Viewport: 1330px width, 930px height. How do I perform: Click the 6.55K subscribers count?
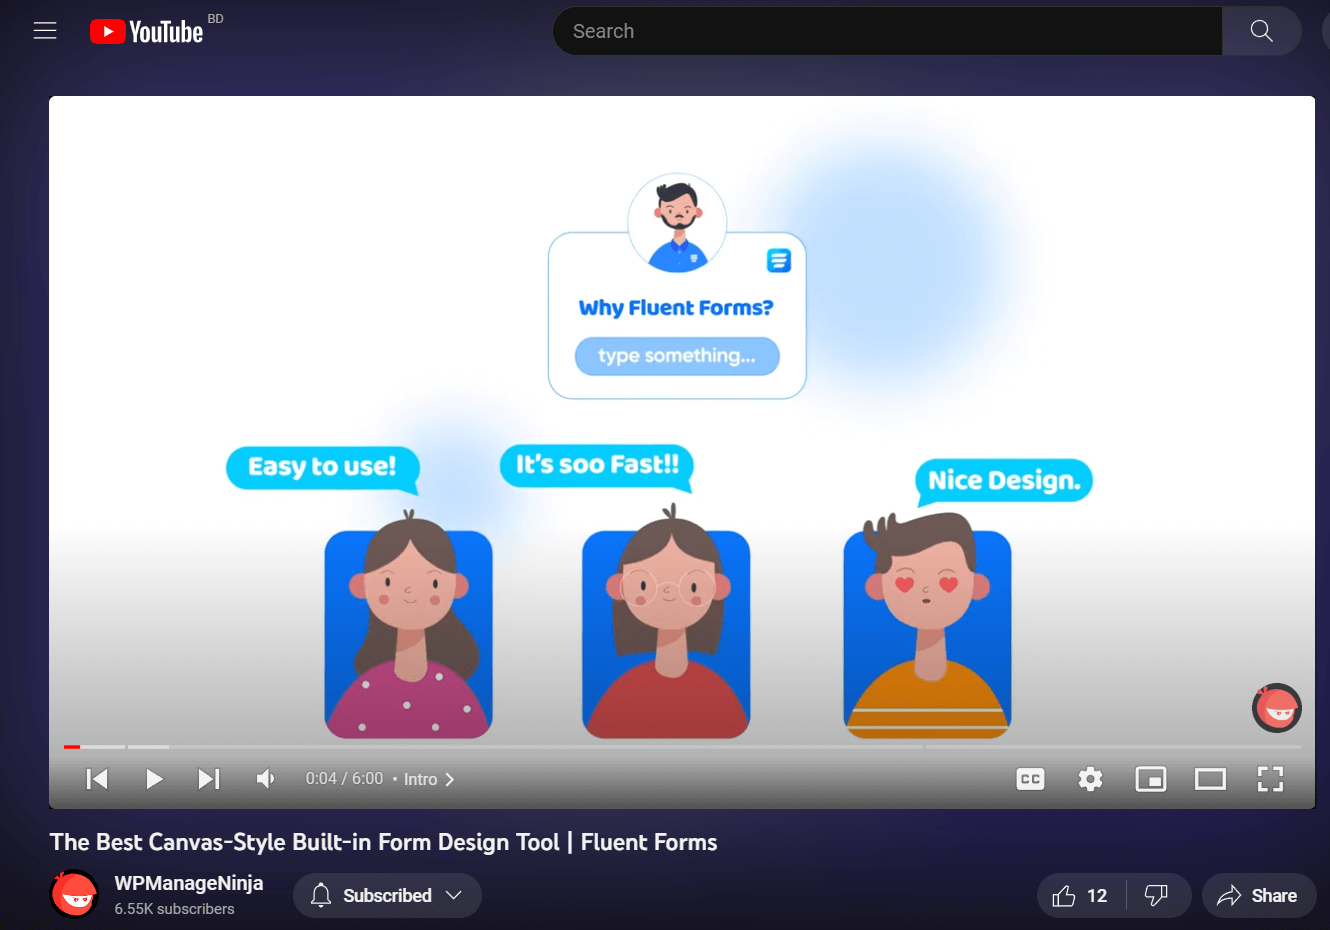[174, 909]
